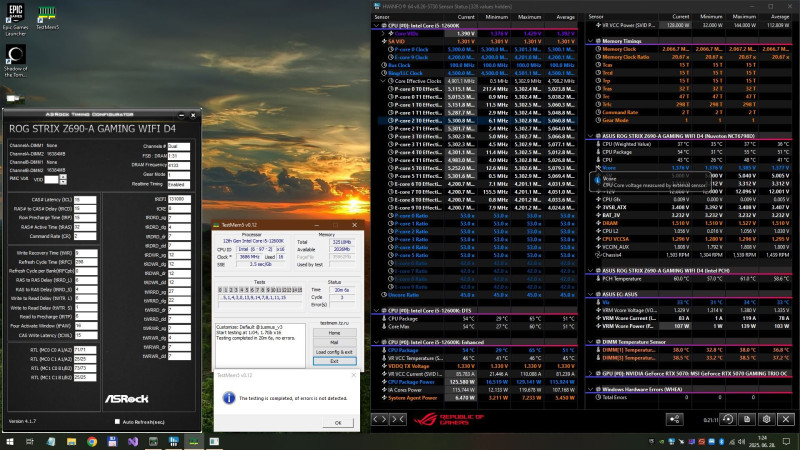Click tREFI value field in Timing Configurator
800x450 pixels.
tap(179, 199)
